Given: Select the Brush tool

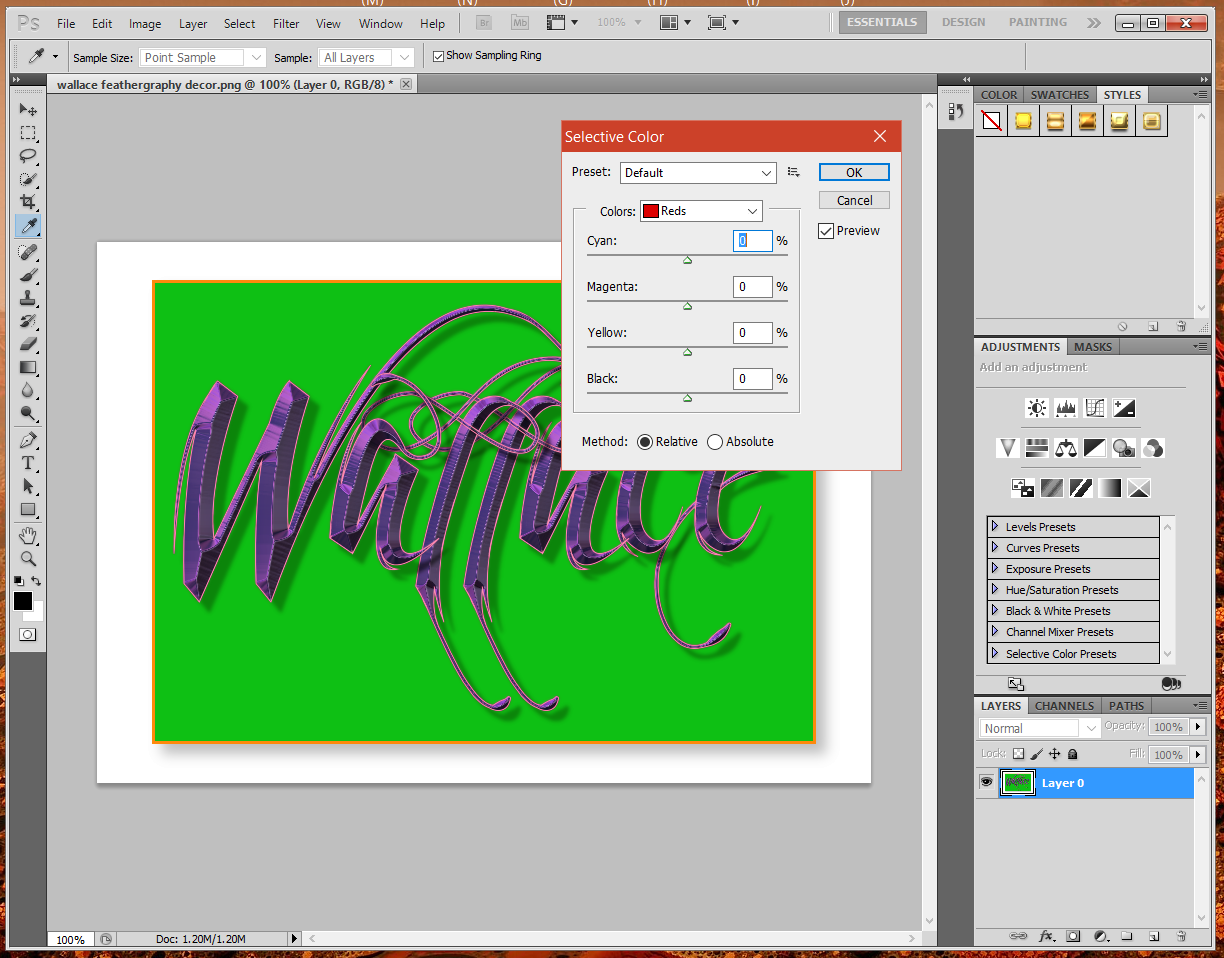Looking at the screenshot, I should [28, 275].
